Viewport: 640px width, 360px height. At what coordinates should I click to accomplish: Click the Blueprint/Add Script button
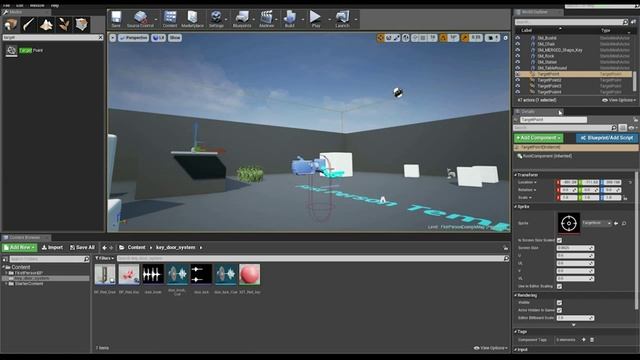coord(607,138)
